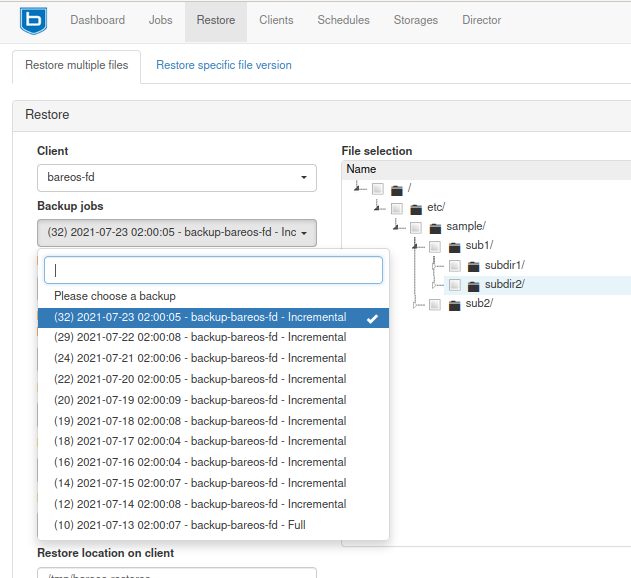Enable the sub2/ folder checkbox
Image resolution: width=631 pixels, height=578 pixels.
click(435, 304)
